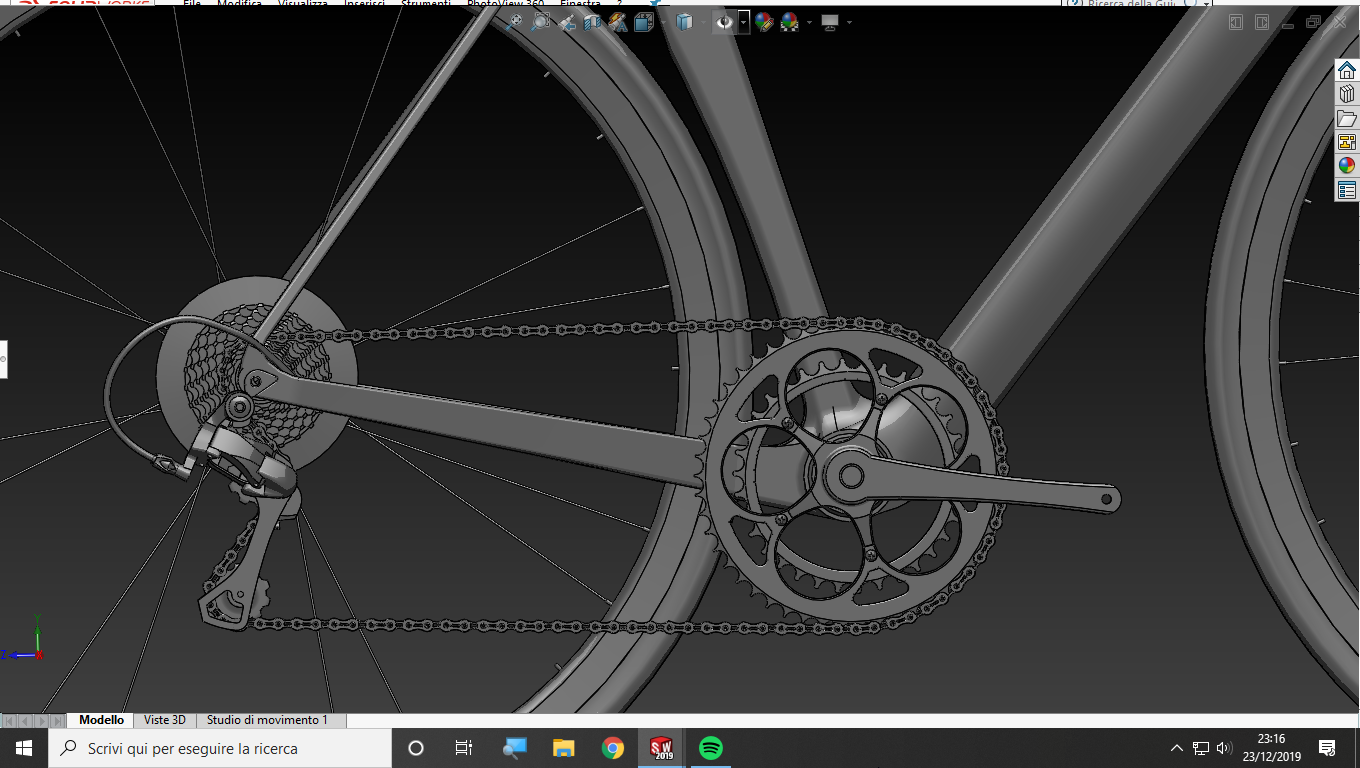The height and width of the screenshot is (768, 1360).
Task: Open the Design Library icon in task pane
Action: pos(1347,94)
